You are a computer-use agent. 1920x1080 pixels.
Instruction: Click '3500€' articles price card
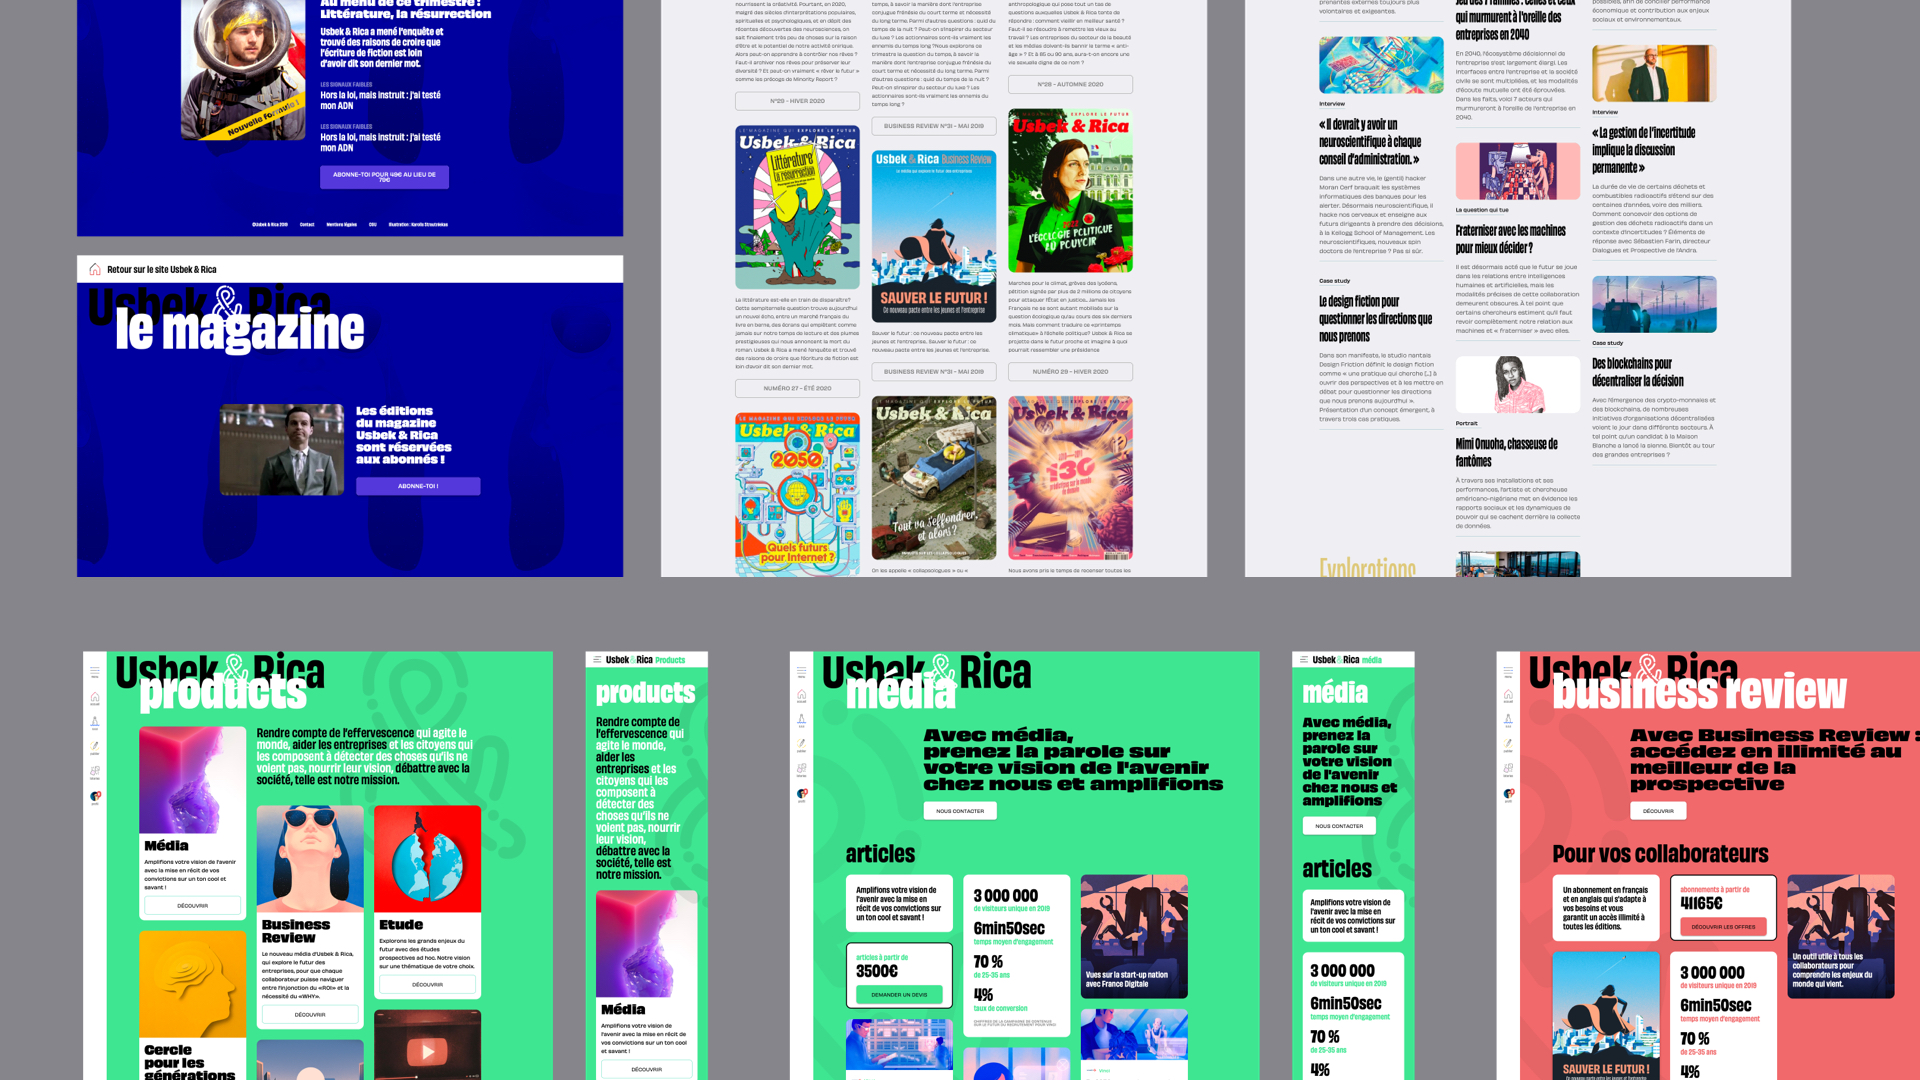coord(899,975)
